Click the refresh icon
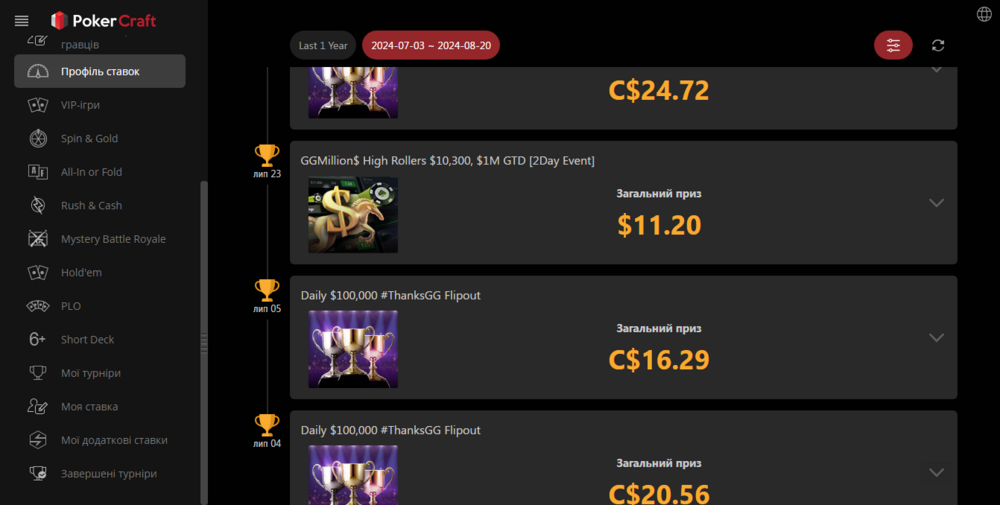 point(938,45)
